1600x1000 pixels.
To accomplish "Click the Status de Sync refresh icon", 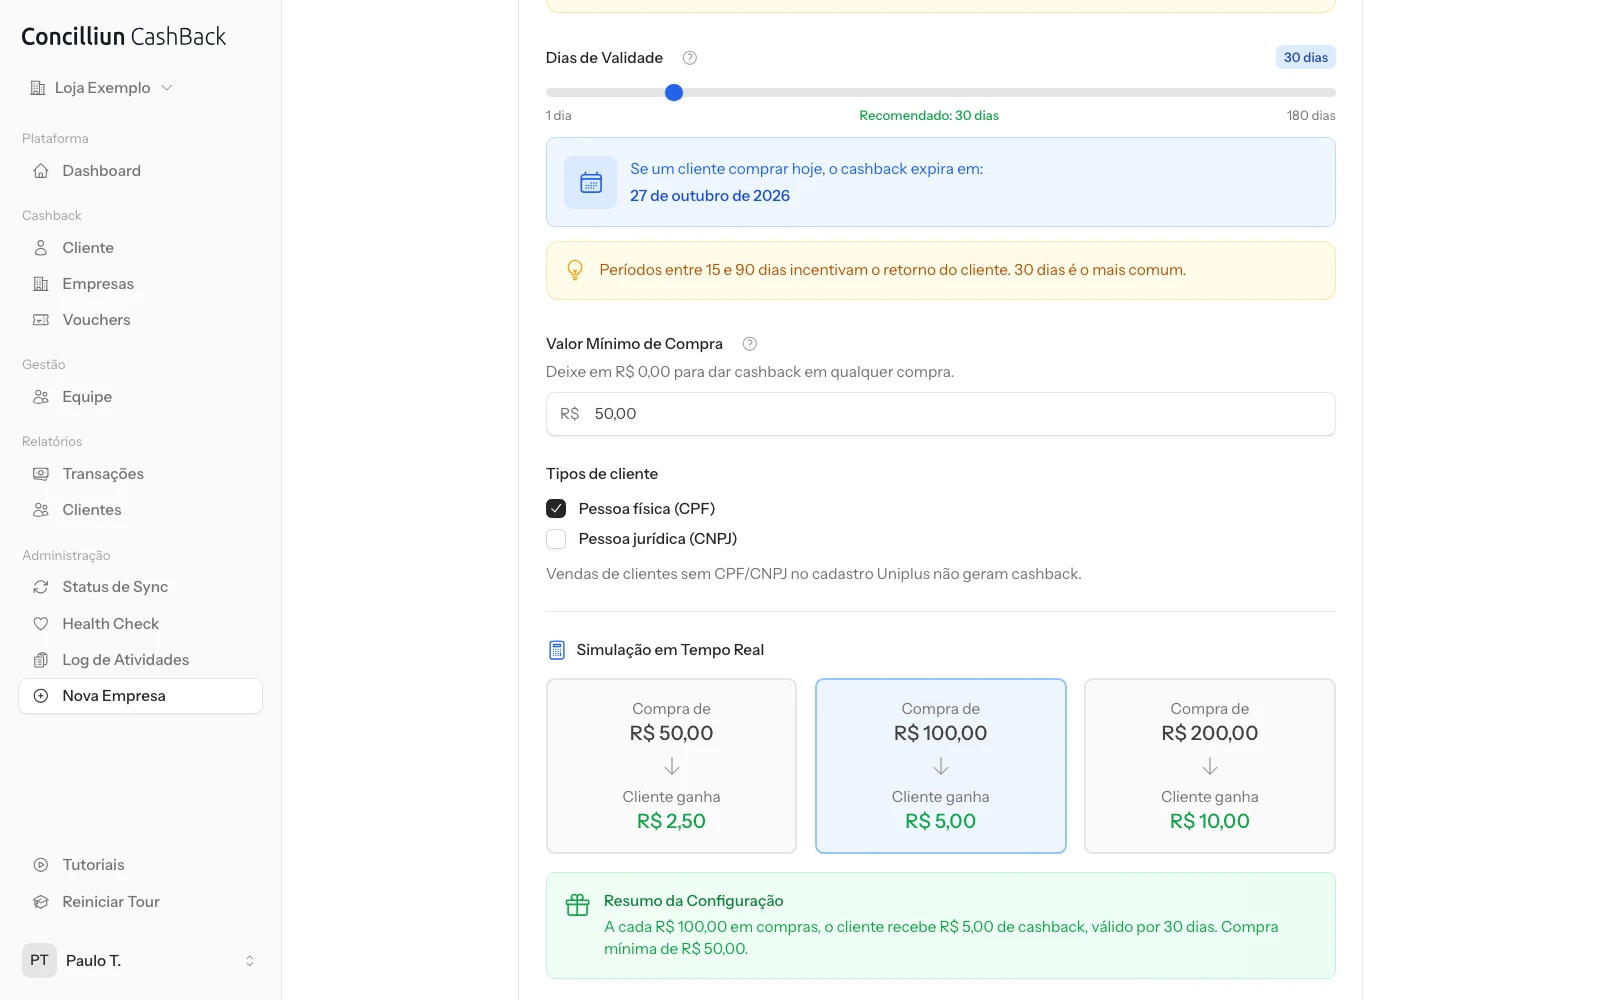I will pos(41,587).
